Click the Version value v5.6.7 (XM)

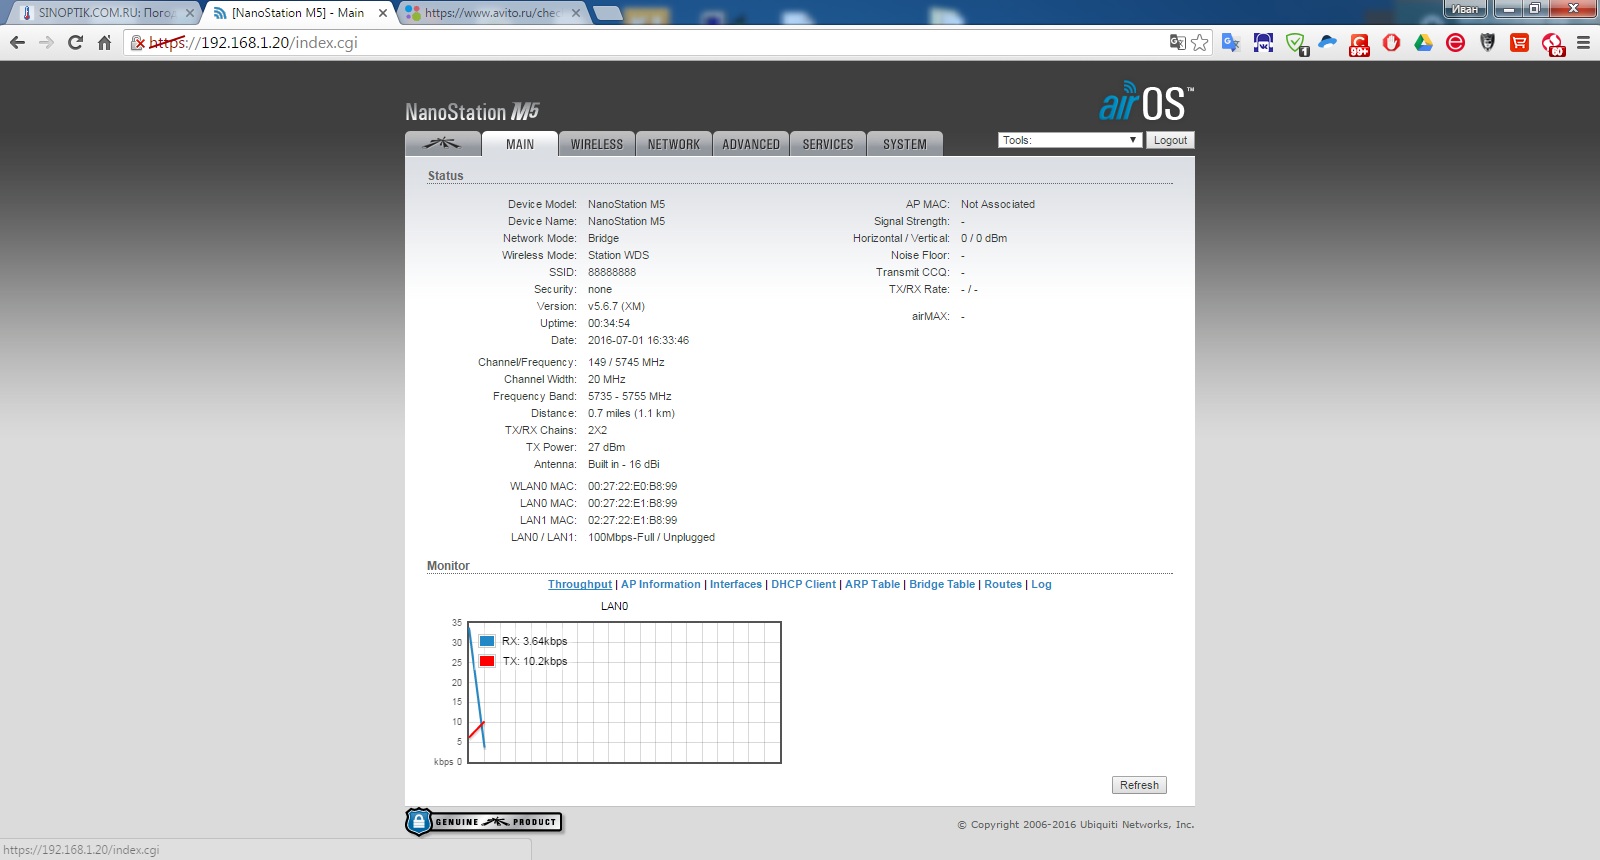click(x=616, y=306)
